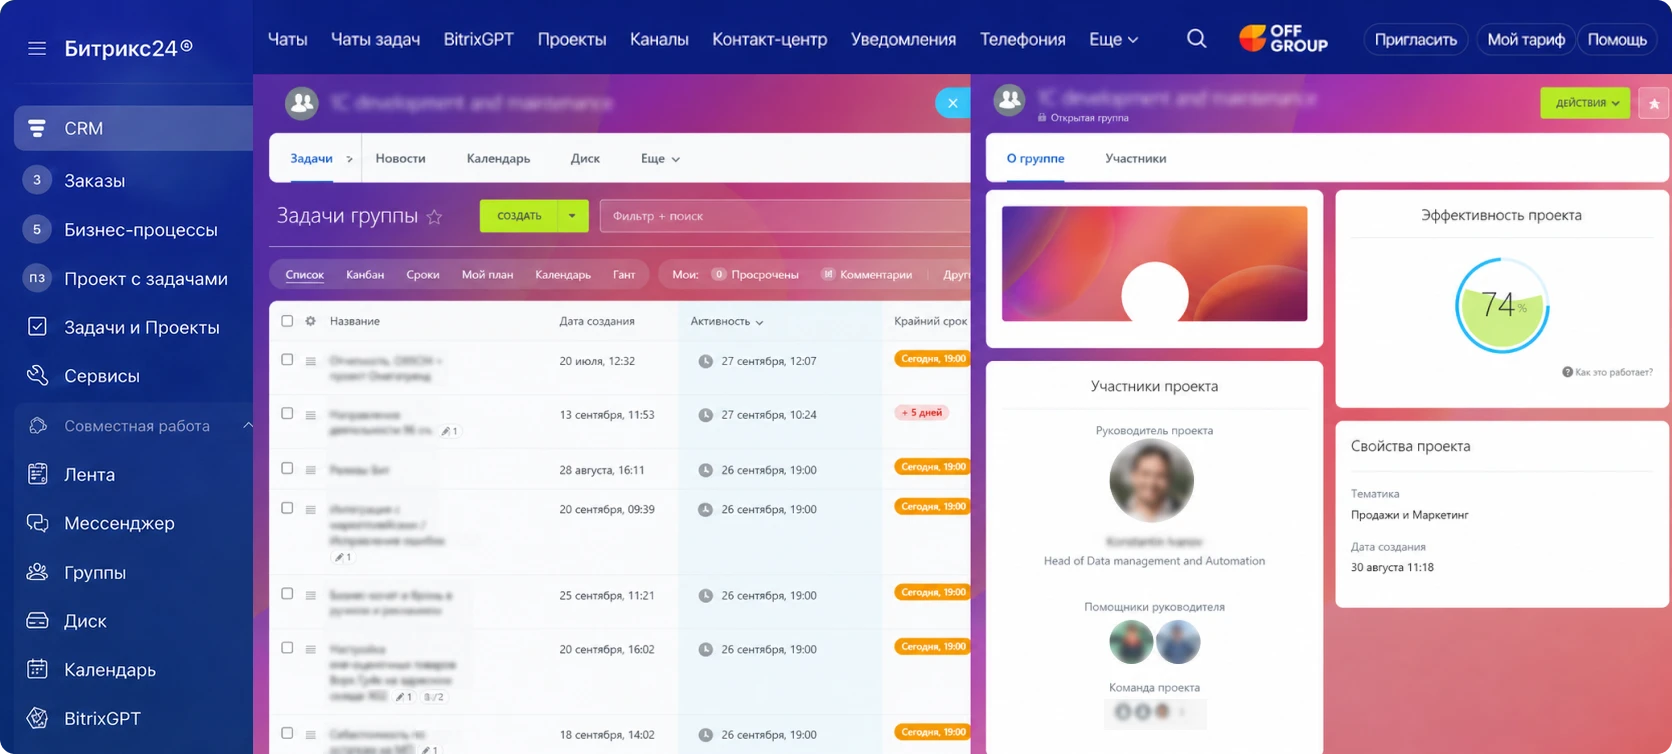Switch to the Гант task view
1672x754 pixels.
pyautogui.click(x=624, y=275)
